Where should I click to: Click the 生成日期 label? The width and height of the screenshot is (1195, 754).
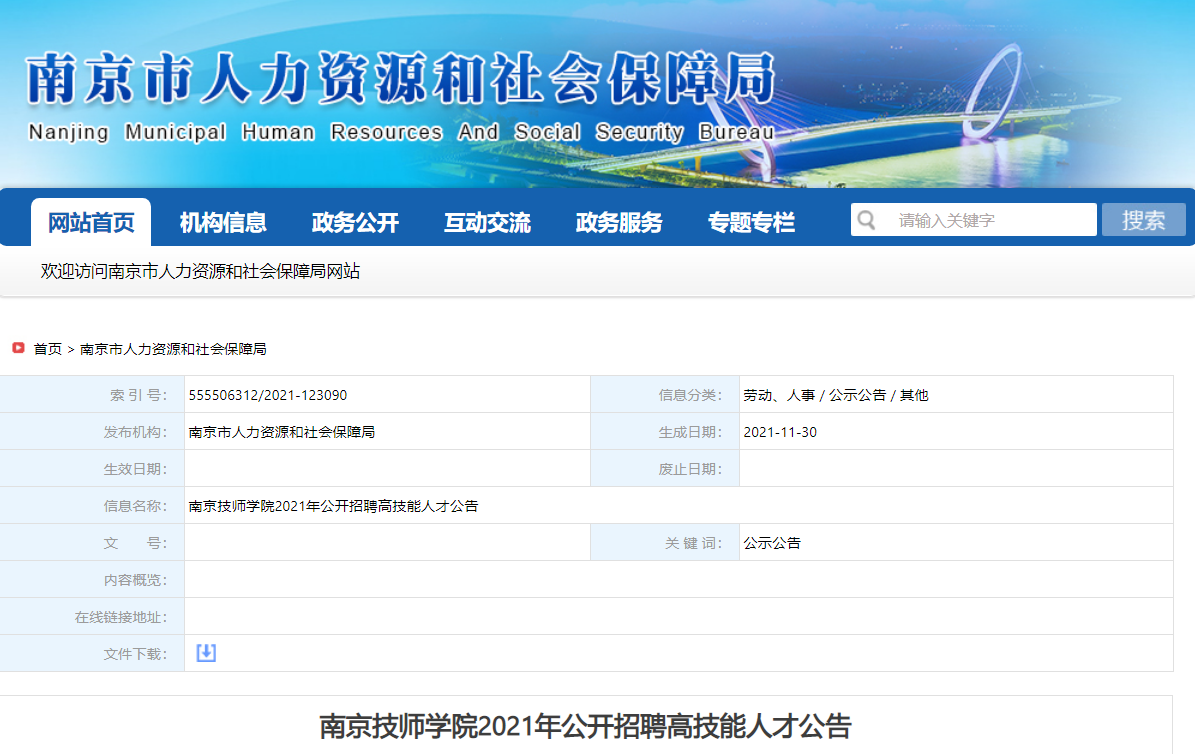690,432
